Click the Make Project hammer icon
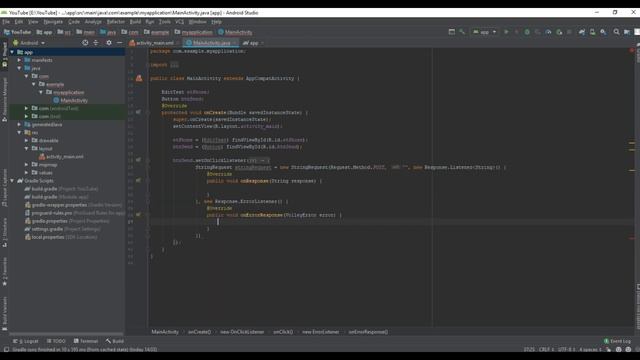This screenshot has width=640, height=360. 462,32
